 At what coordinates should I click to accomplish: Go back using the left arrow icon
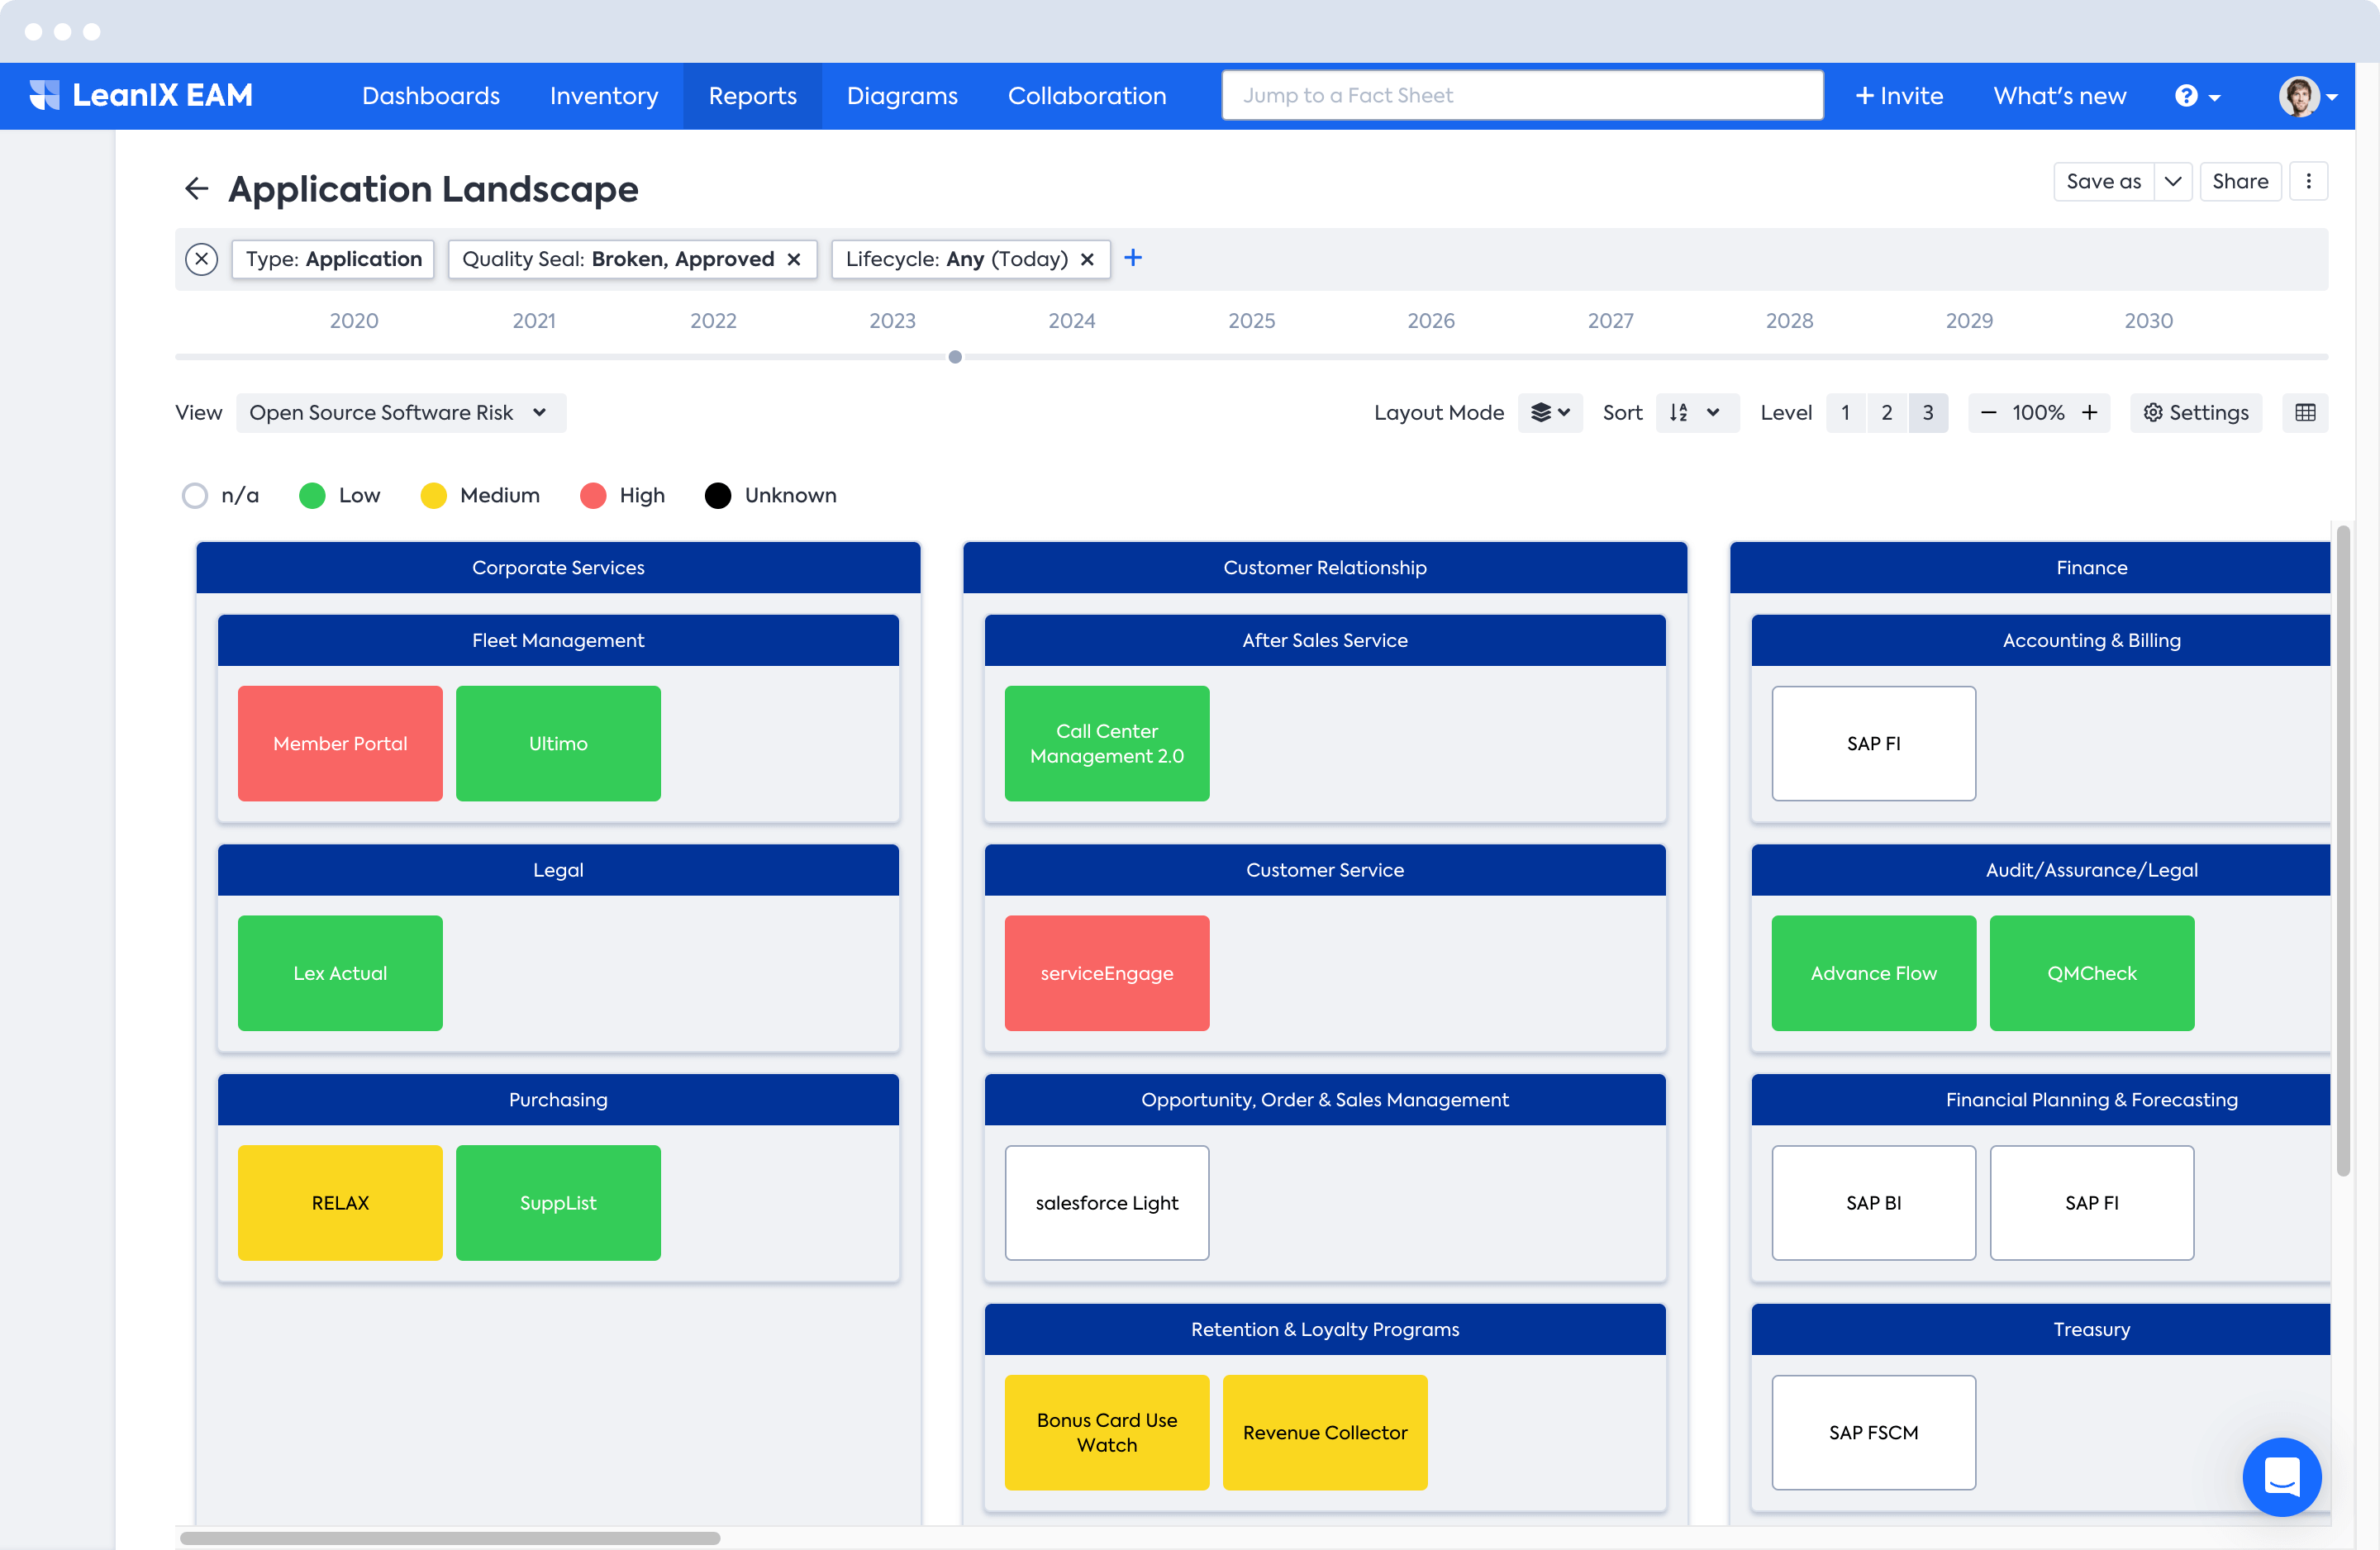pos(196,188)
